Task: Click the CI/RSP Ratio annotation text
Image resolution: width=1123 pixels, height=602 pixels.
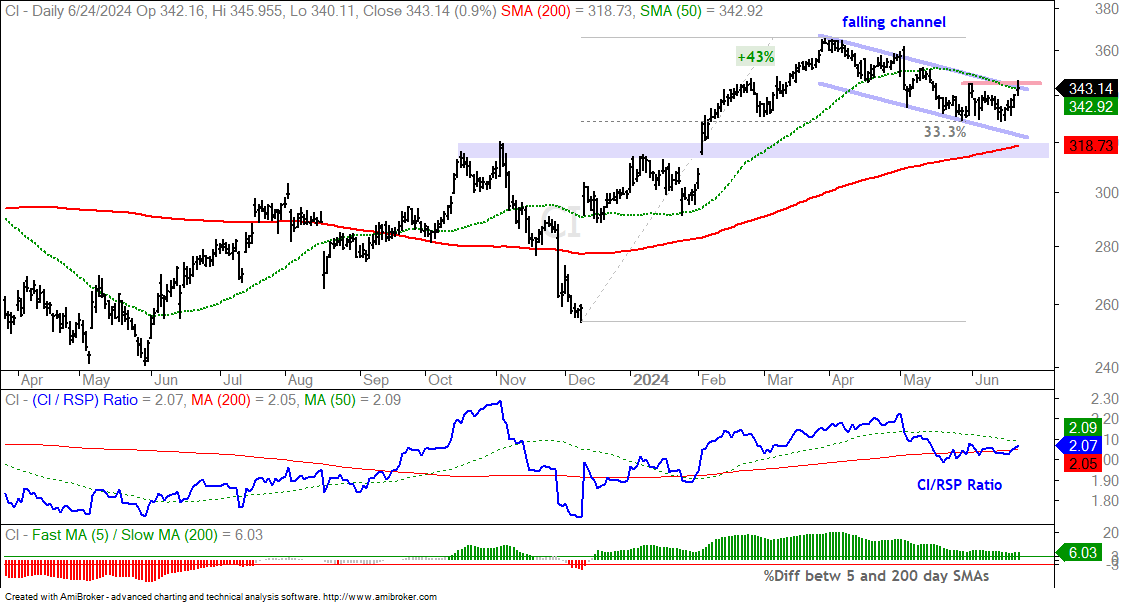Action: click(x=960, y=485)
